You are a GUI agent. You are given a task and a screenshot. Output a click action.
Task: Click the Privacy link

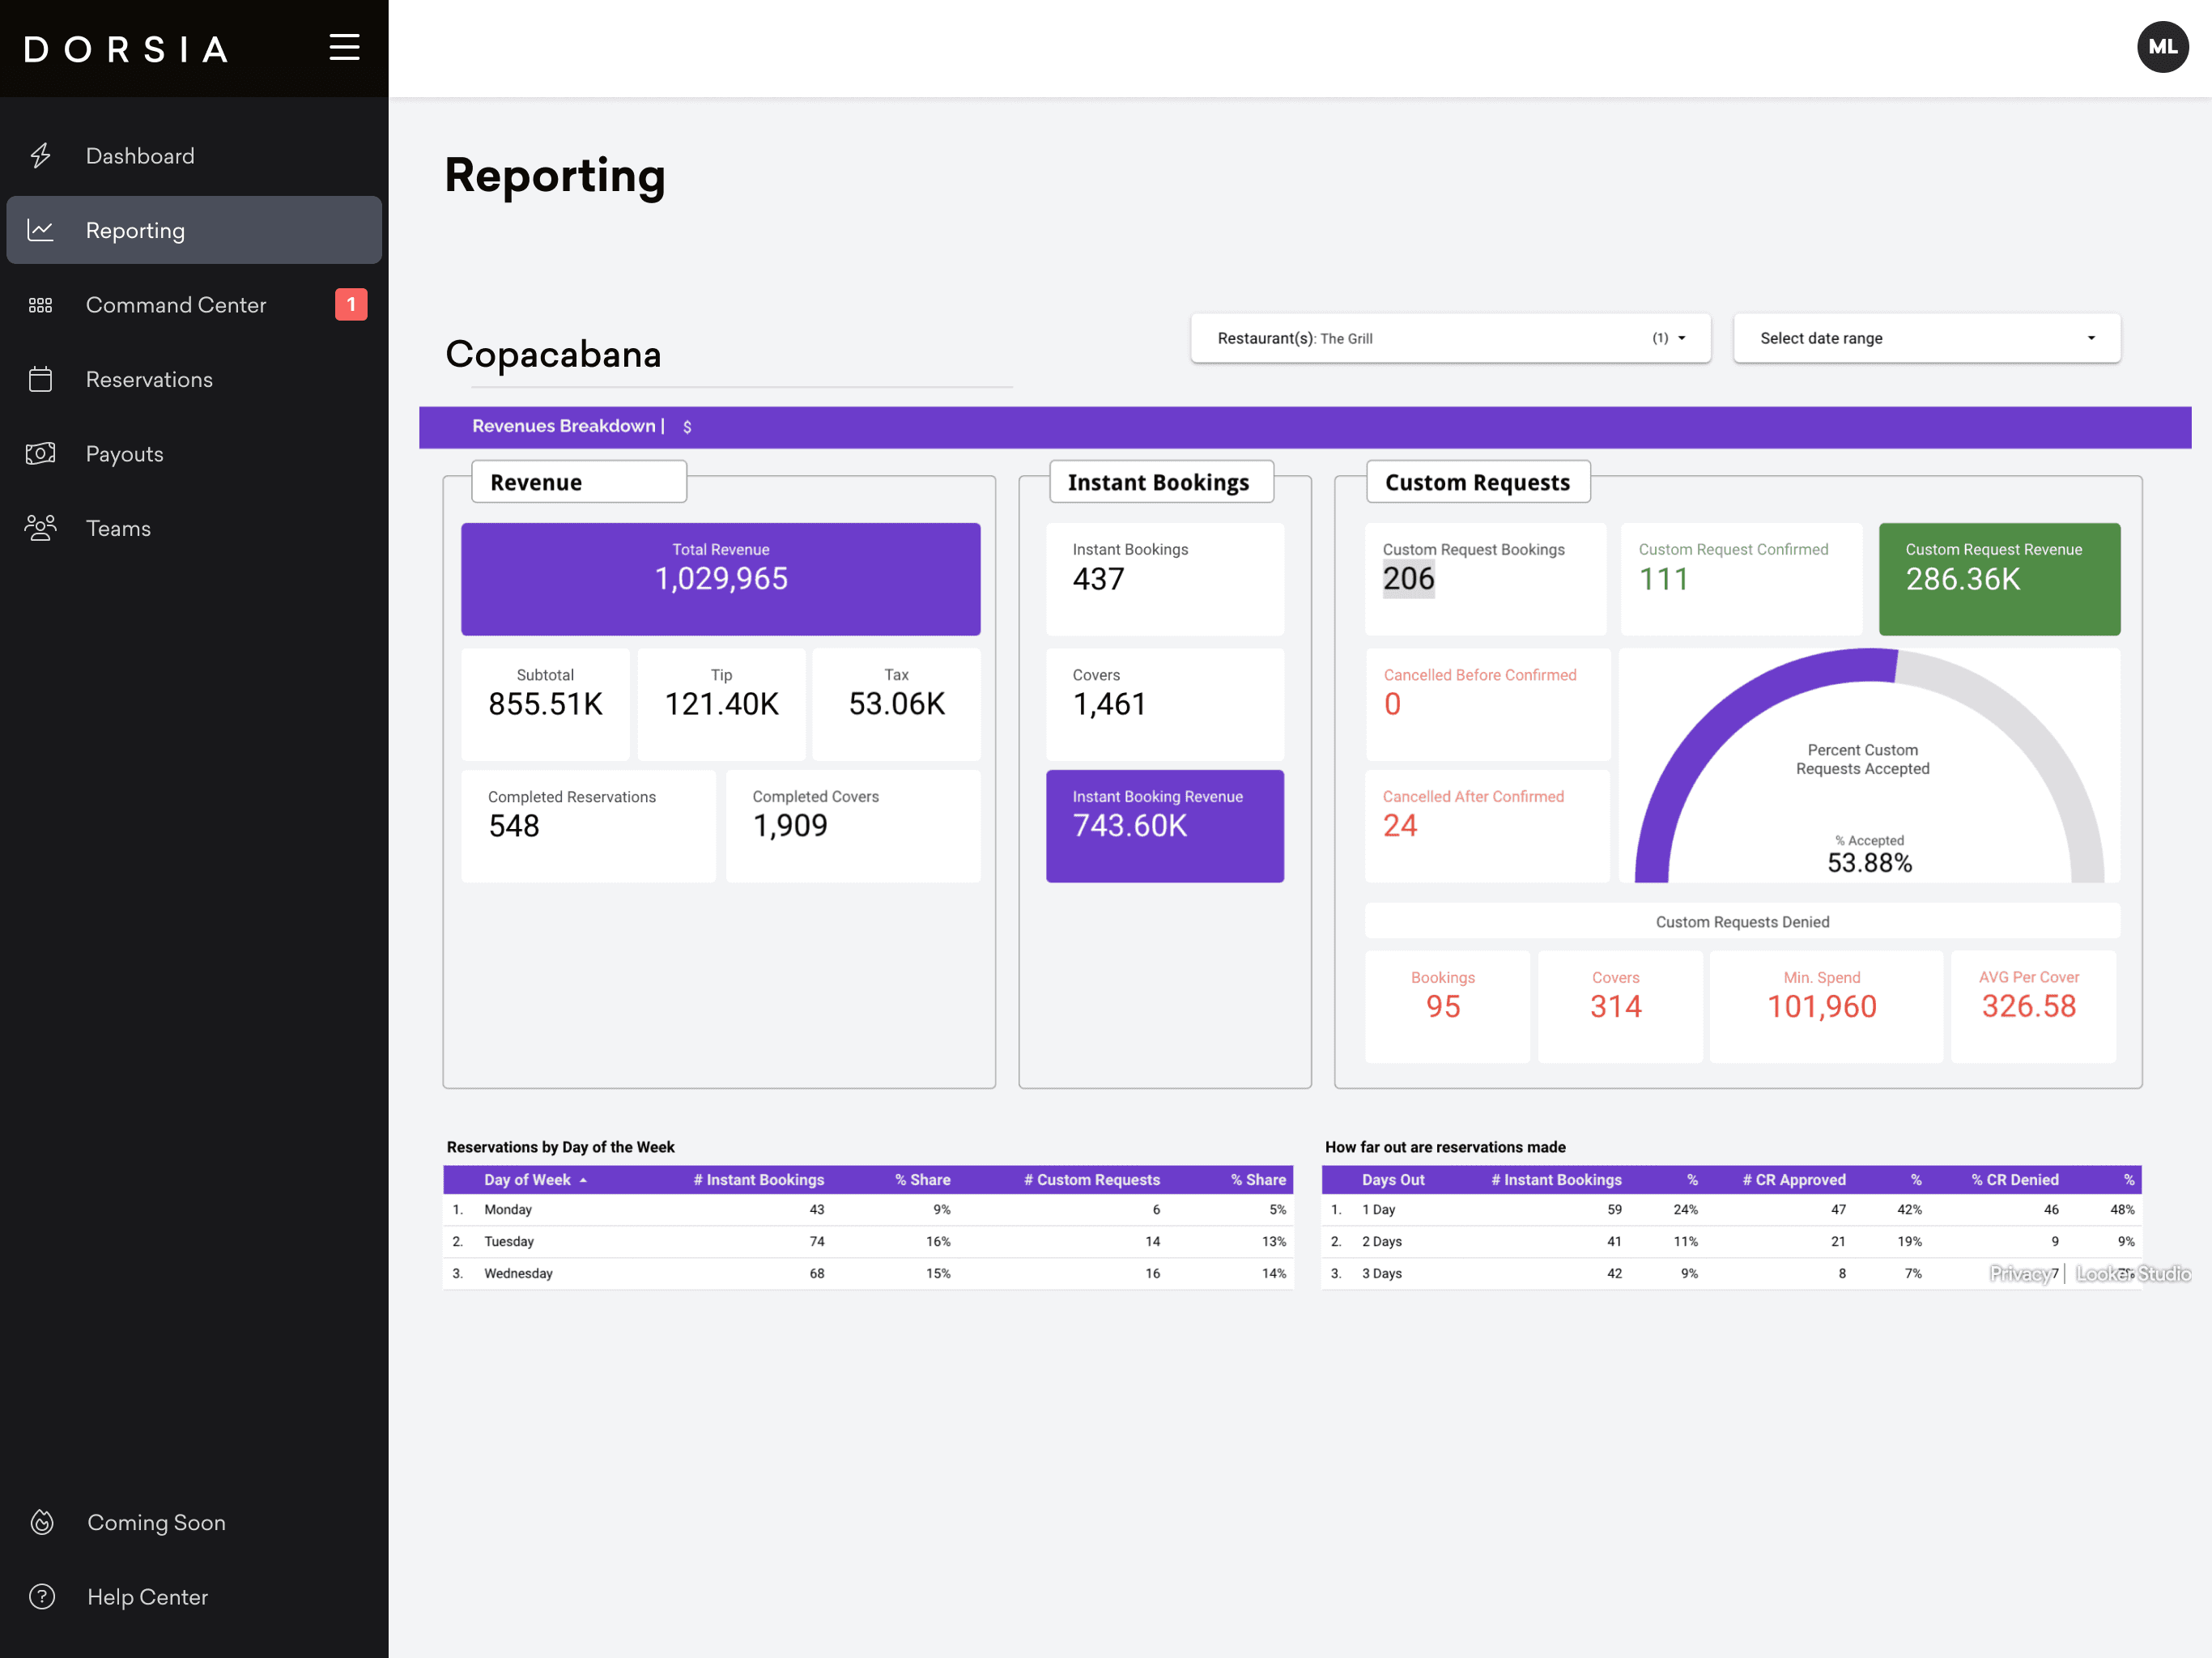tap(2020, 1273)
